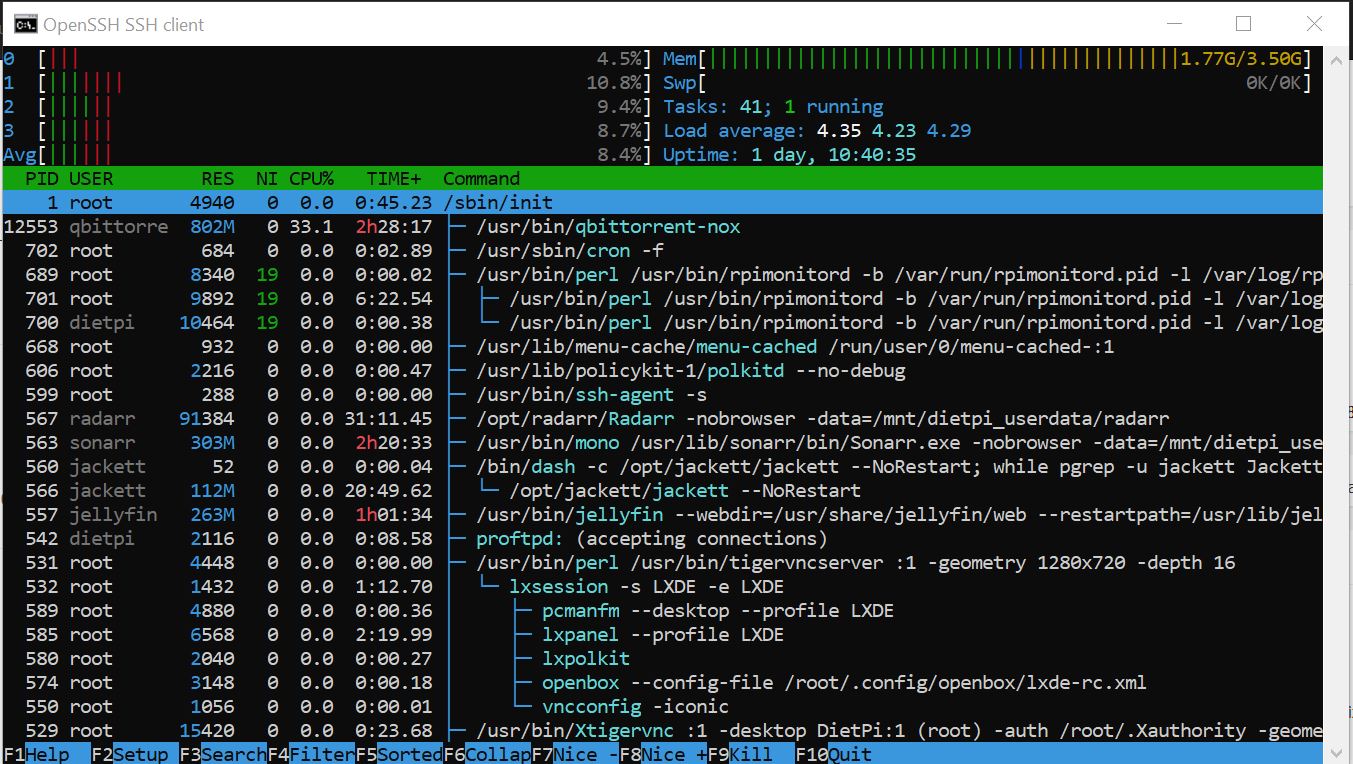Click the 2h28:17 TIME+ value
The image size is (1353, 764).
(x=394, y=227)
